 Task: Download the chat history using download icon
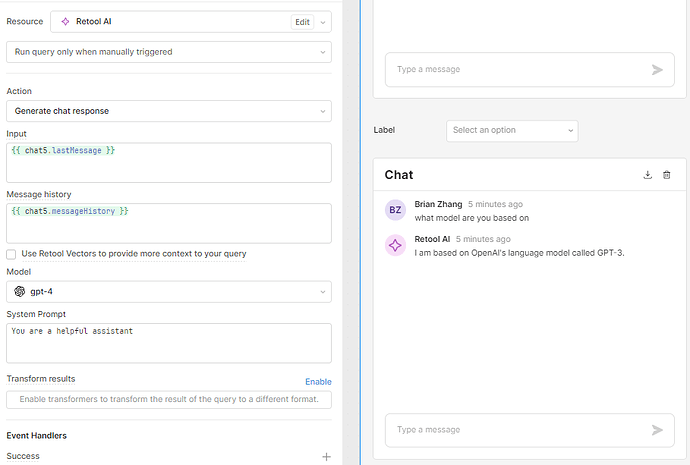[x=647, y=175]
